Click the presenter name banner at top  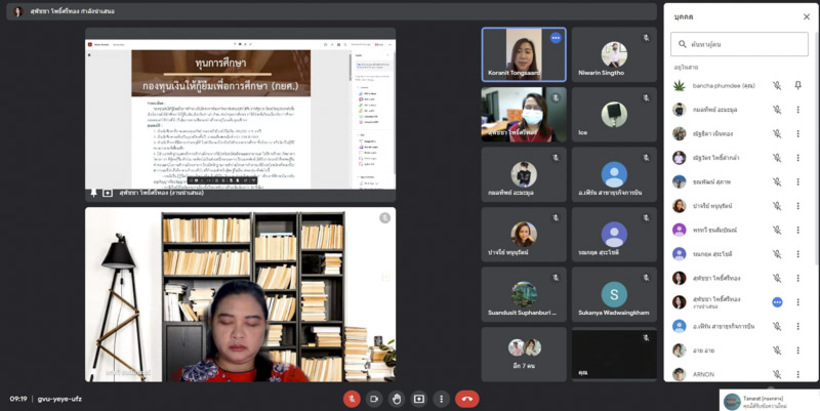(332, 12)
